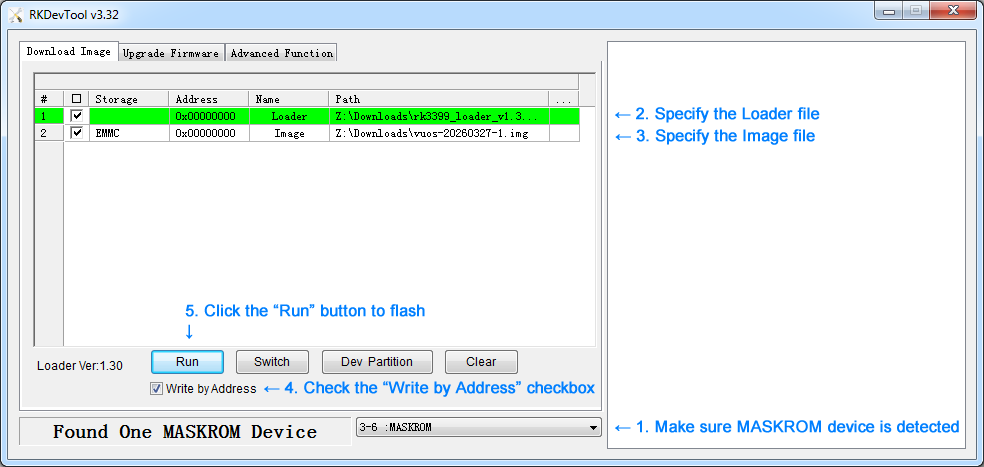The width and height of the screenshot is (984, 467).
Task: Select the Download Image tab
Action: (x=68, y=52)
